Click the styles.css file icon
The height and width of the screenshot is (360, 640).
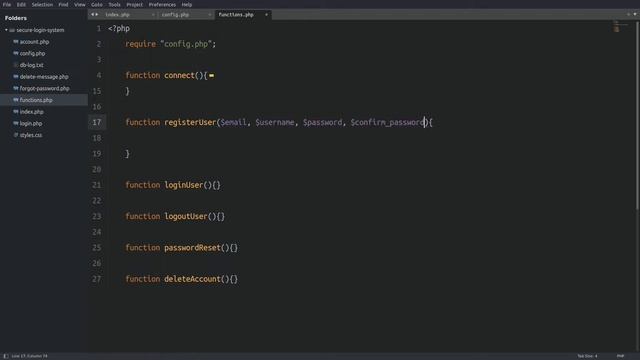click(x=16, y=135)
